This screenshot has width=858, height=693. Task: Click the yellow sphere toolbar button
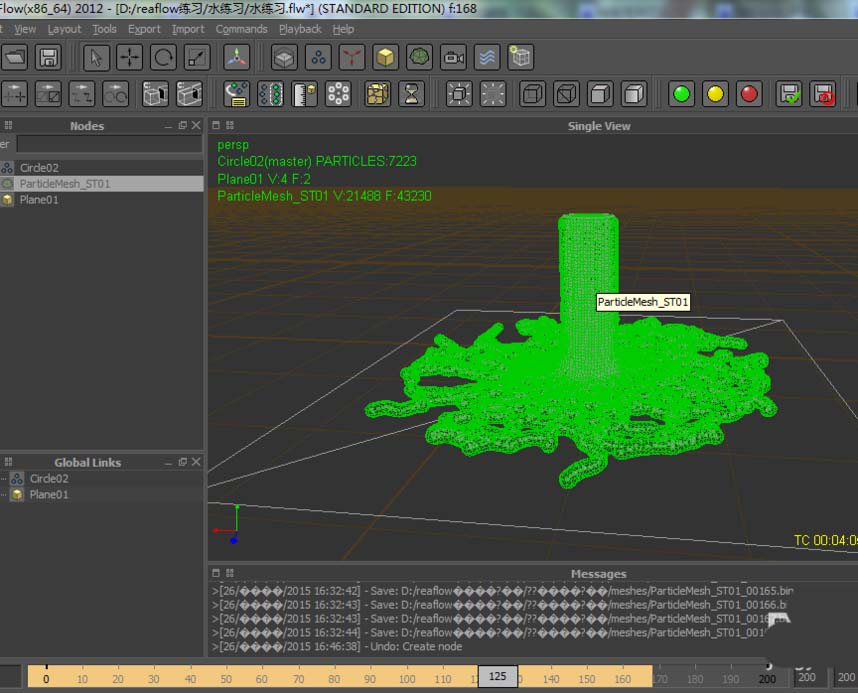[715, 95]
